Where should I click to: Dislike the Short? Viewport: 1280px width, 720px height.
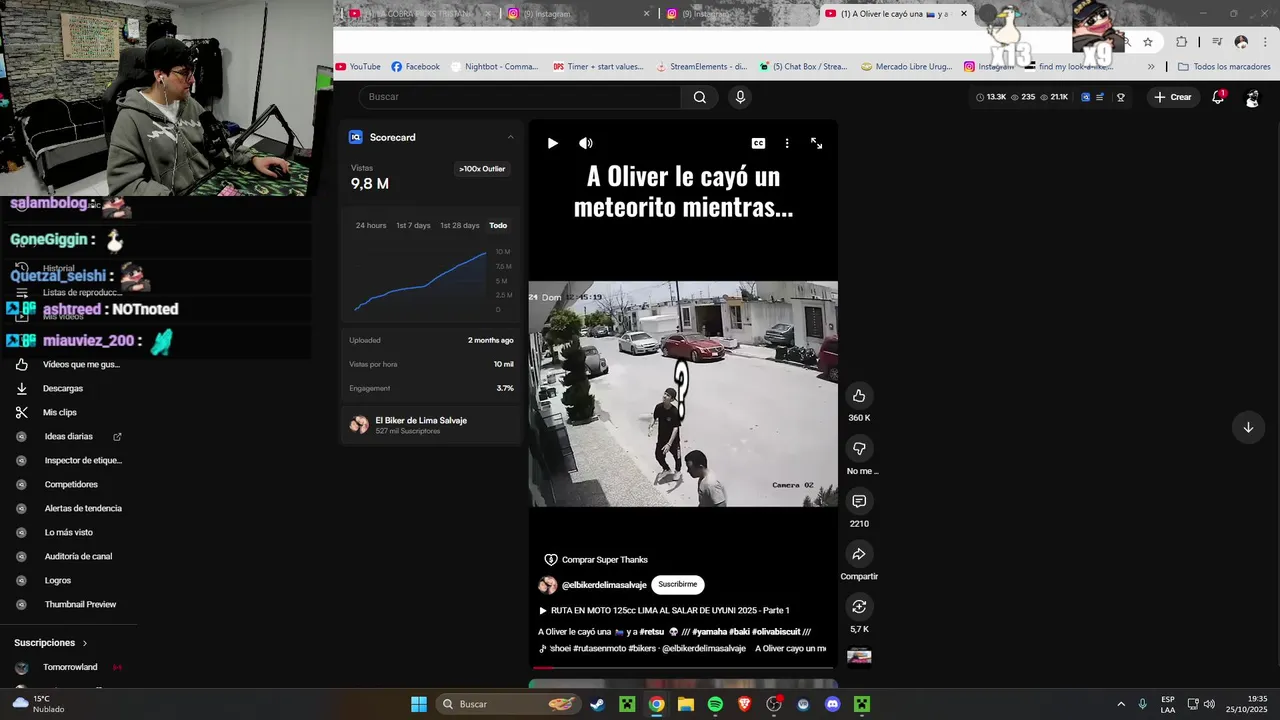pyautogui.click(x=859, y=448)
